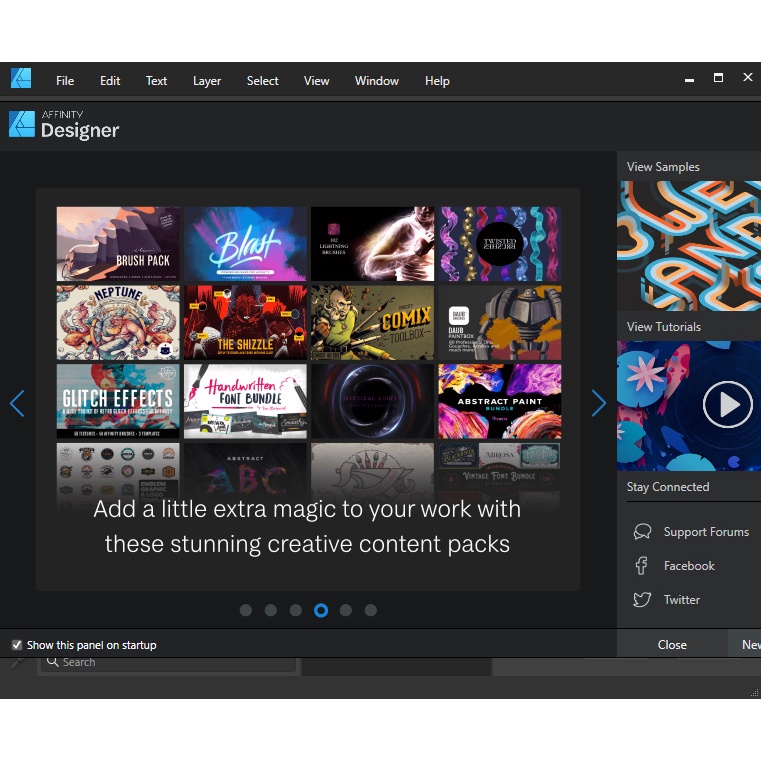Screen dimensions: 761x761
Task: Click the Blast brush pack thumbnail
Action: coord(245,244)
